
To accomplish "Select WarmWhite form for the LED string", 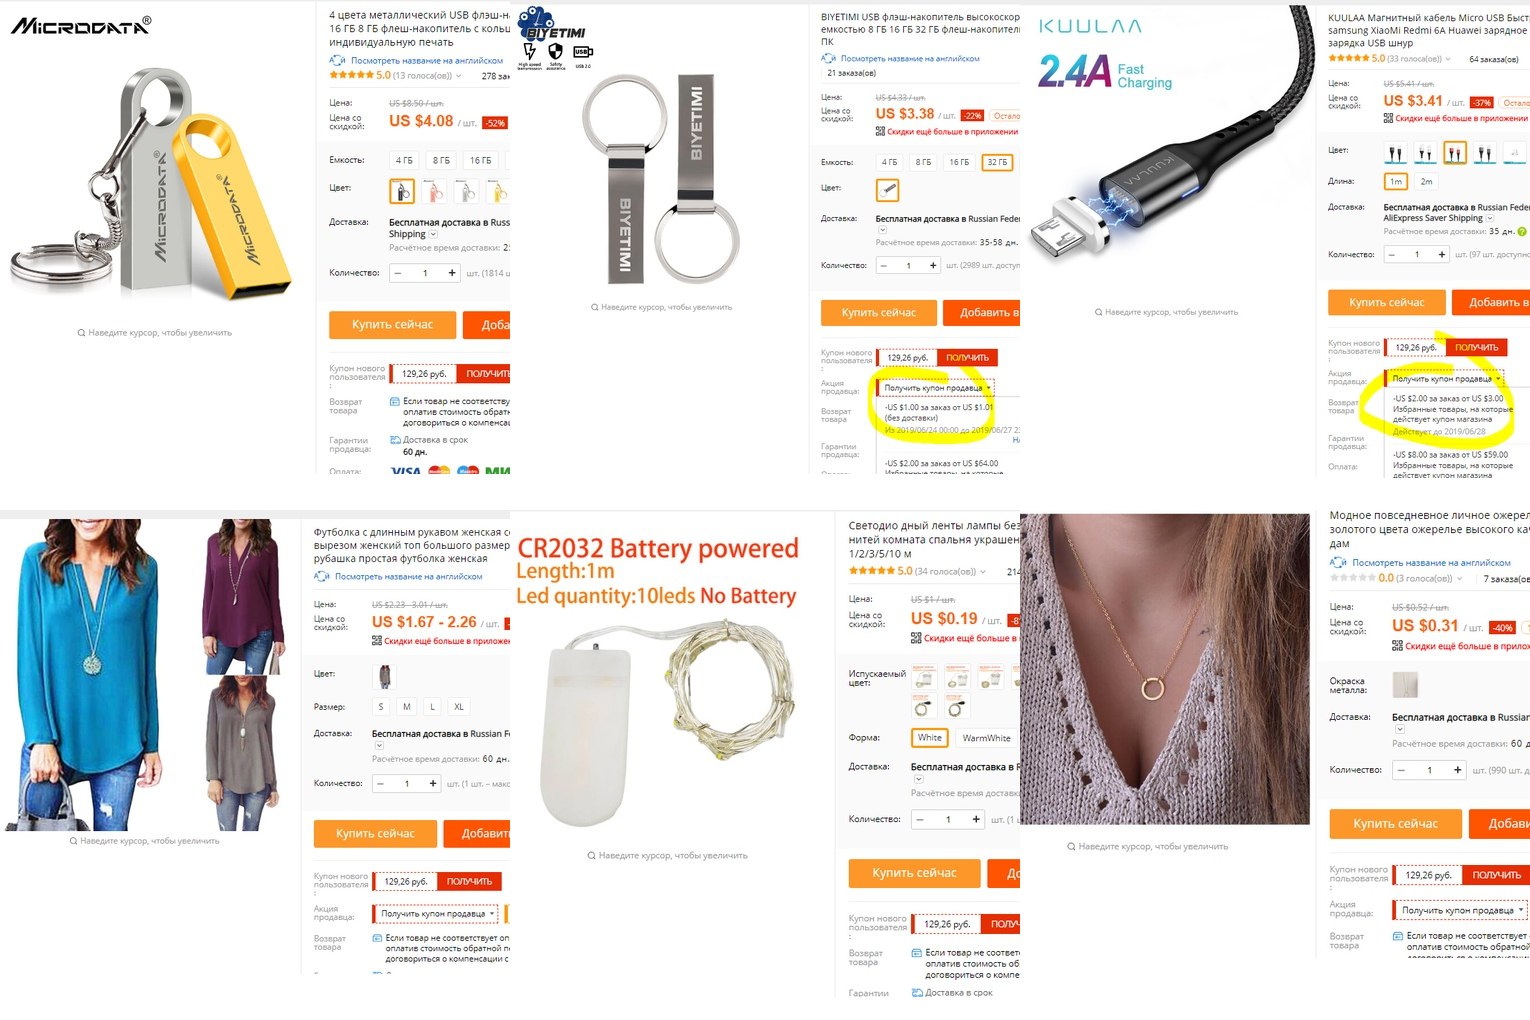I will [x=986, y=738].
